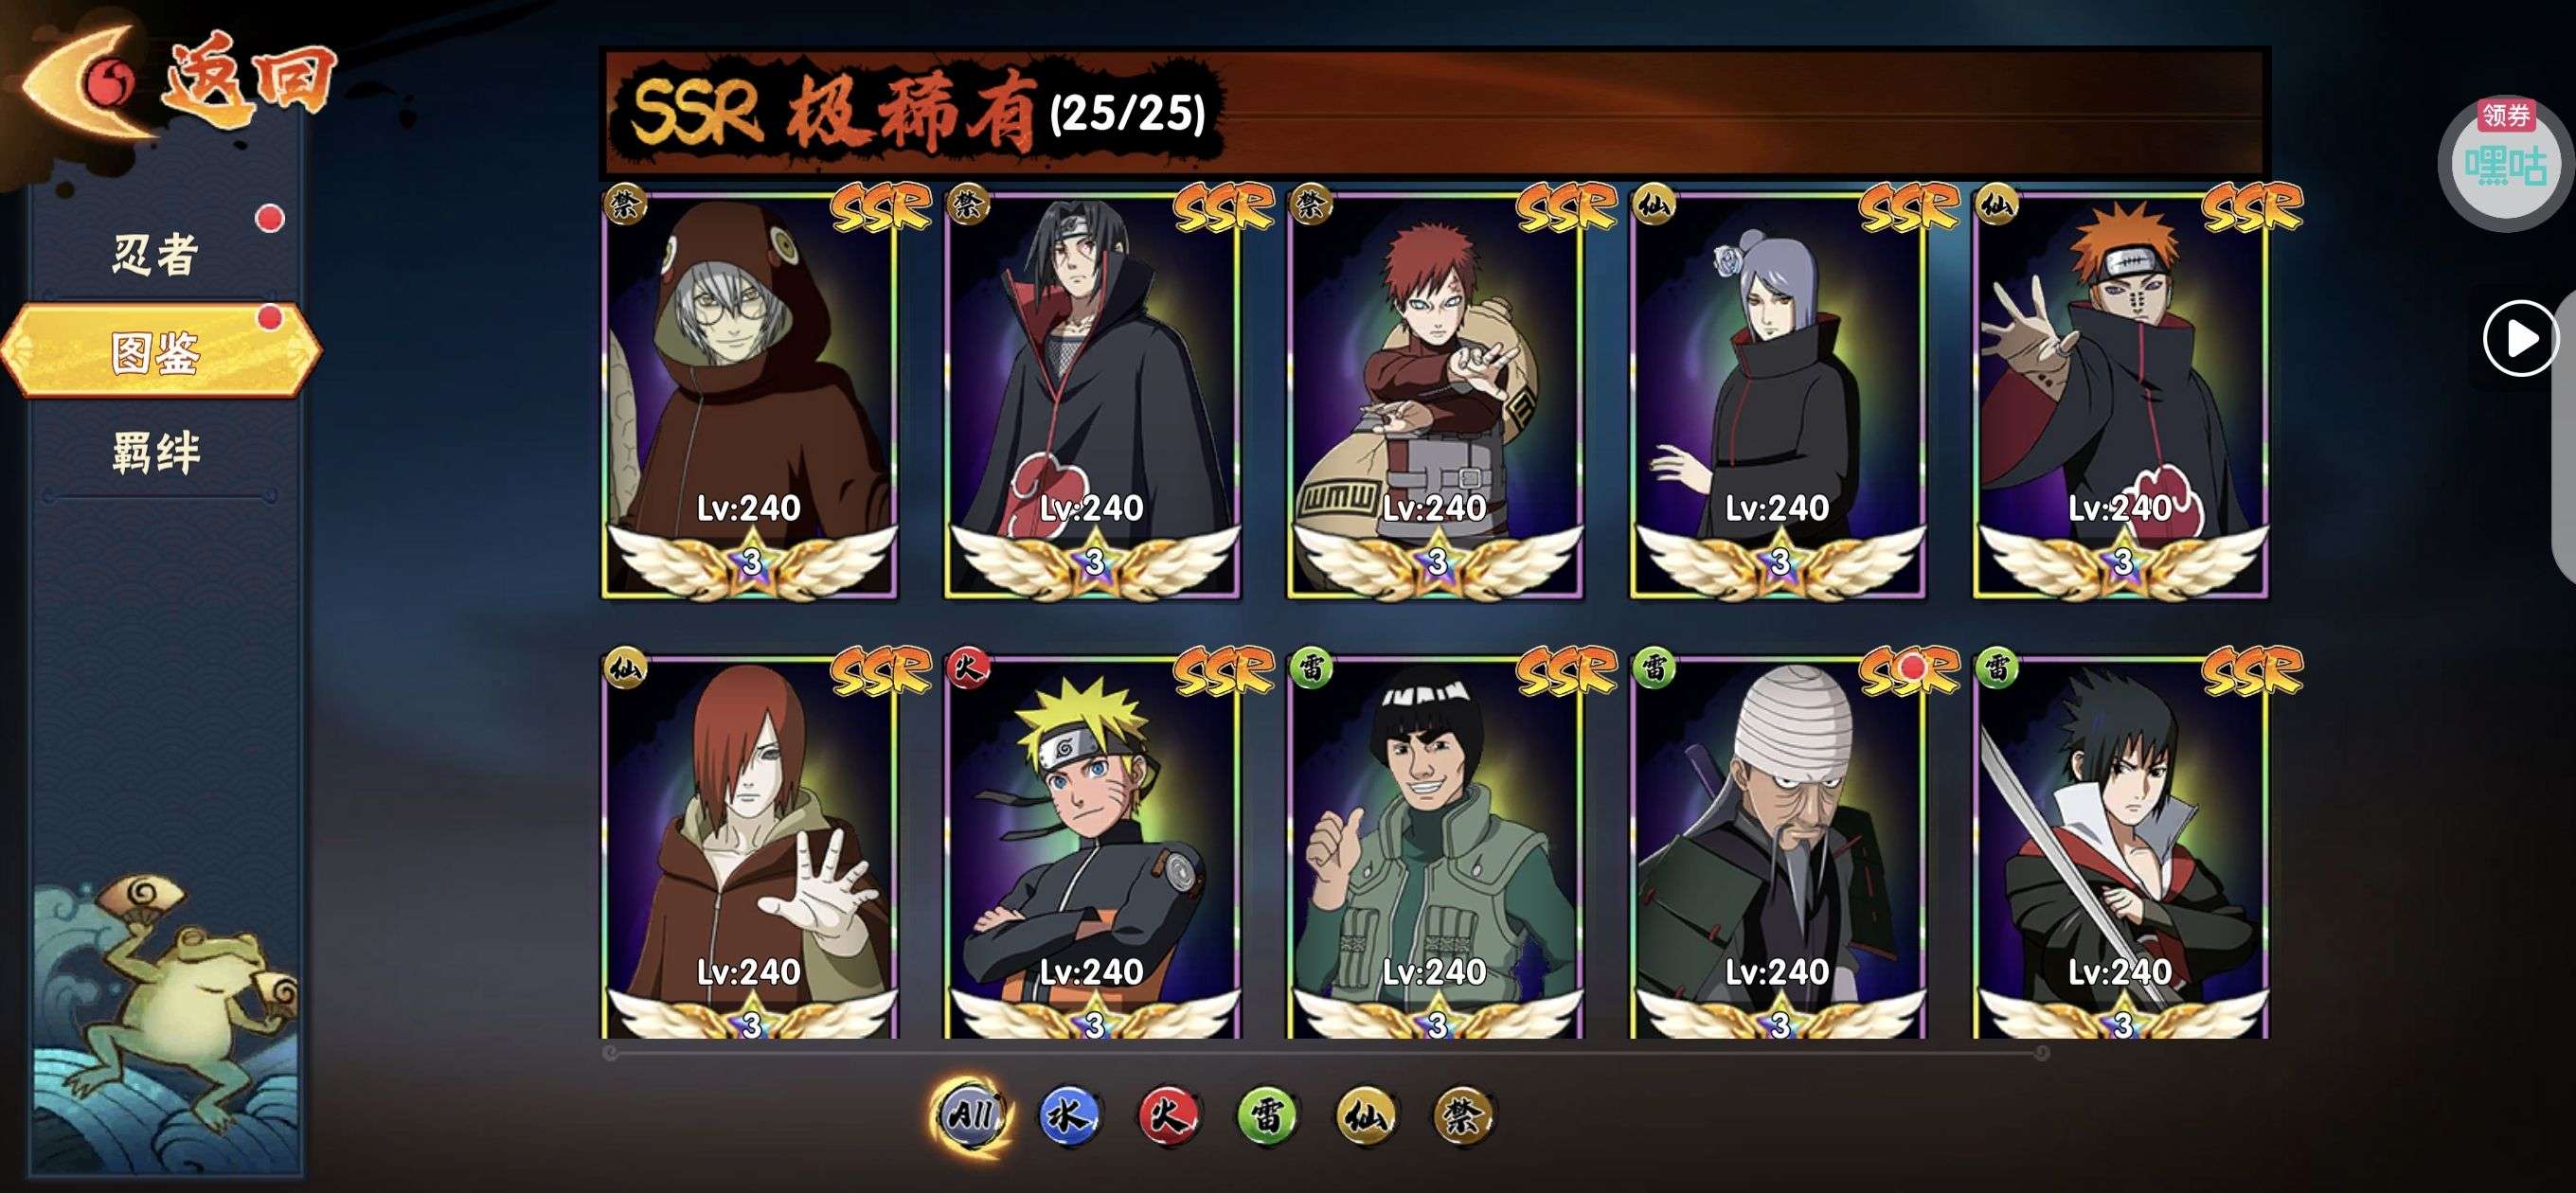
Task: Open the orange-haired Pain SSR card
Action: point(2122,395)
